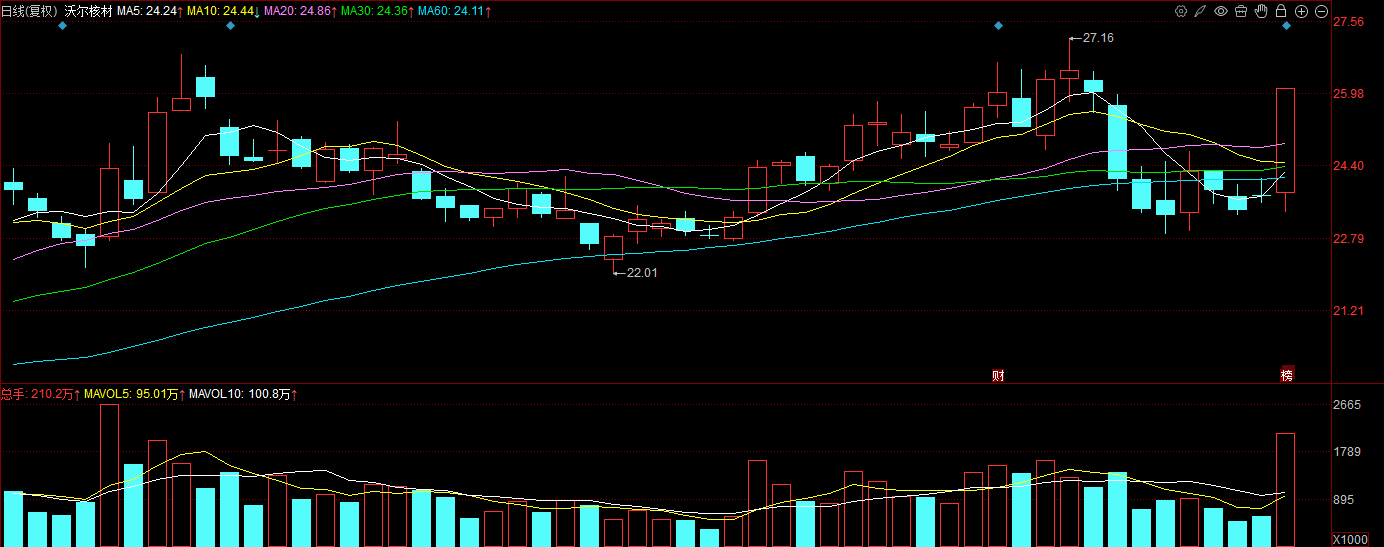
Task: Click the 24.40 price axis value
Action: pos(1349,166)
